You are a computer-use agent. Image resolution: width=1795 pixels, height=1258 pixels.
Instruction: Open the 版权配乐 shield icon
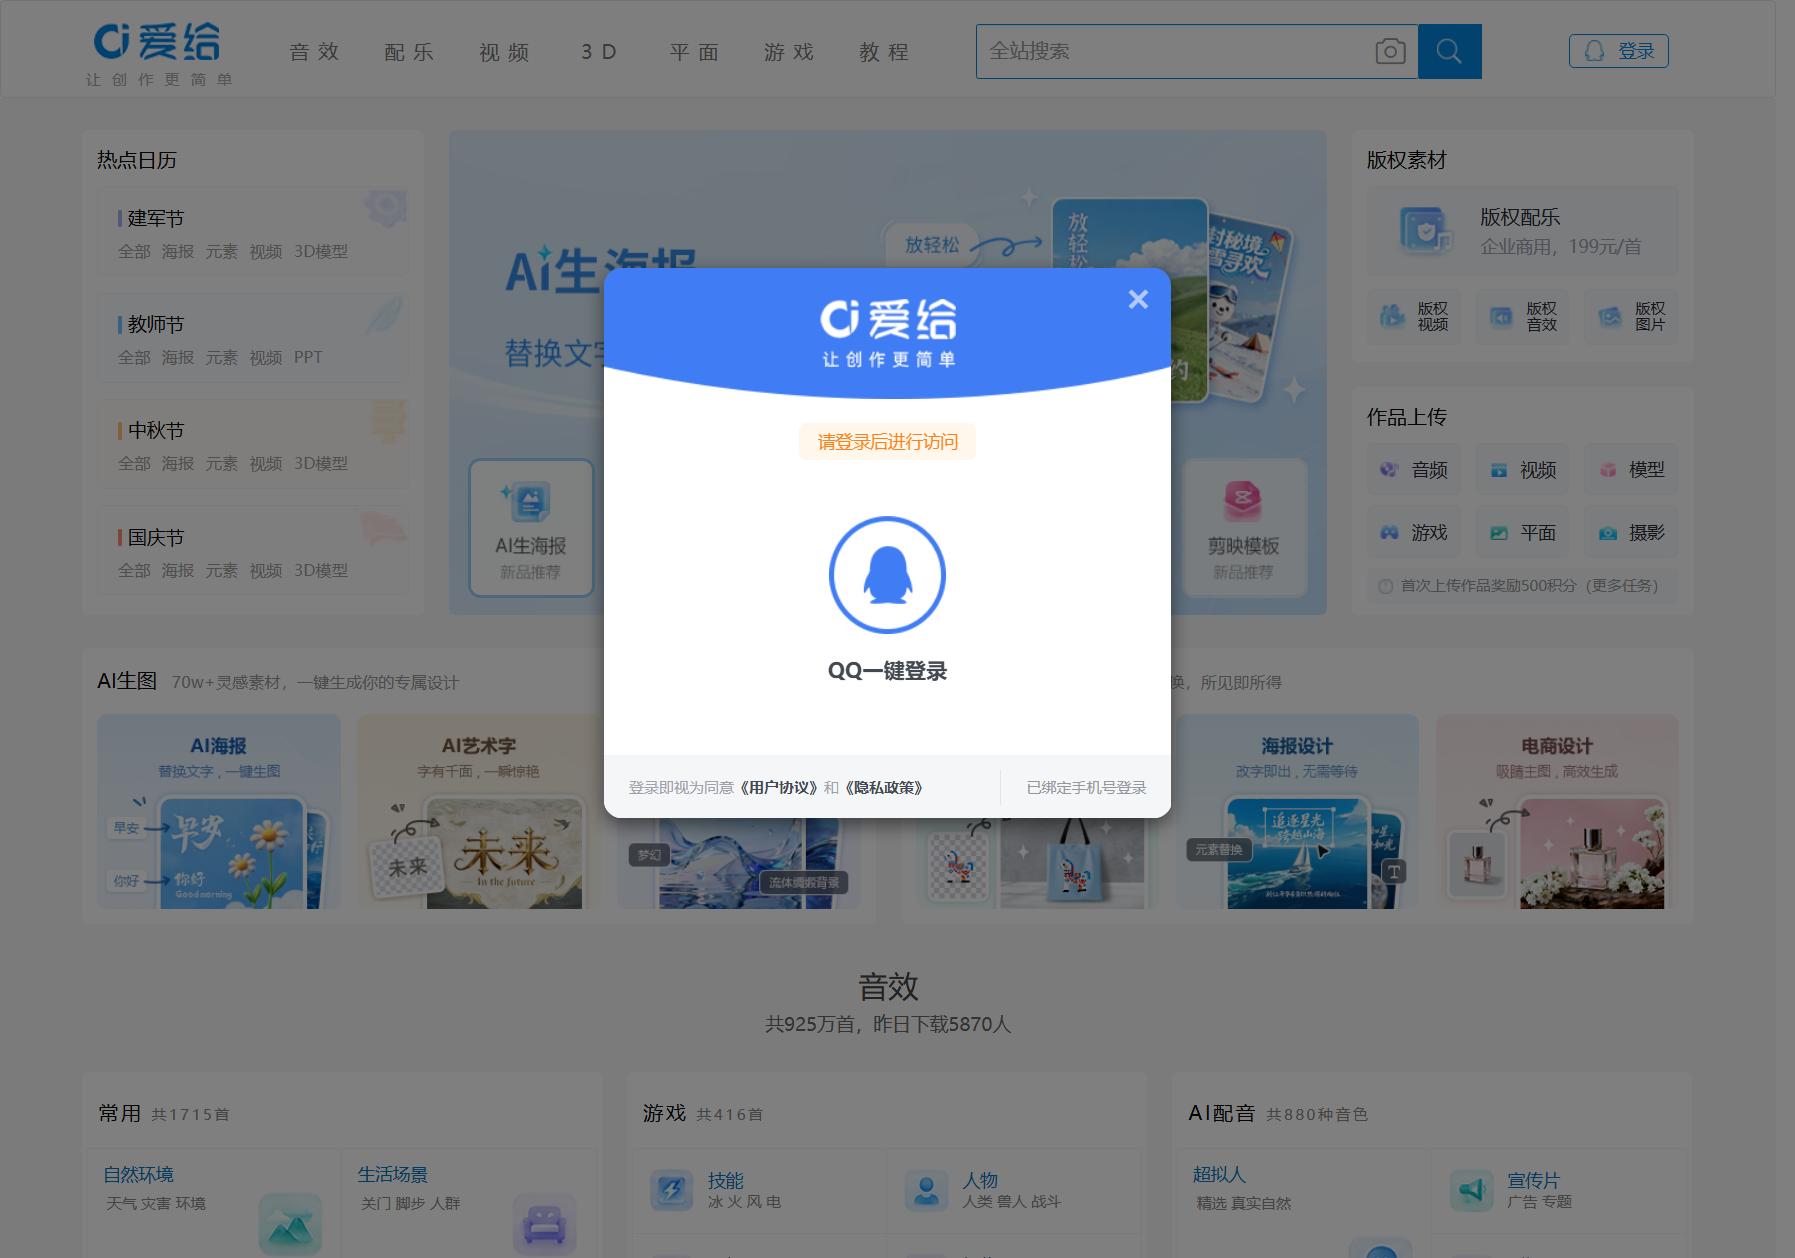coord(1424,231)
